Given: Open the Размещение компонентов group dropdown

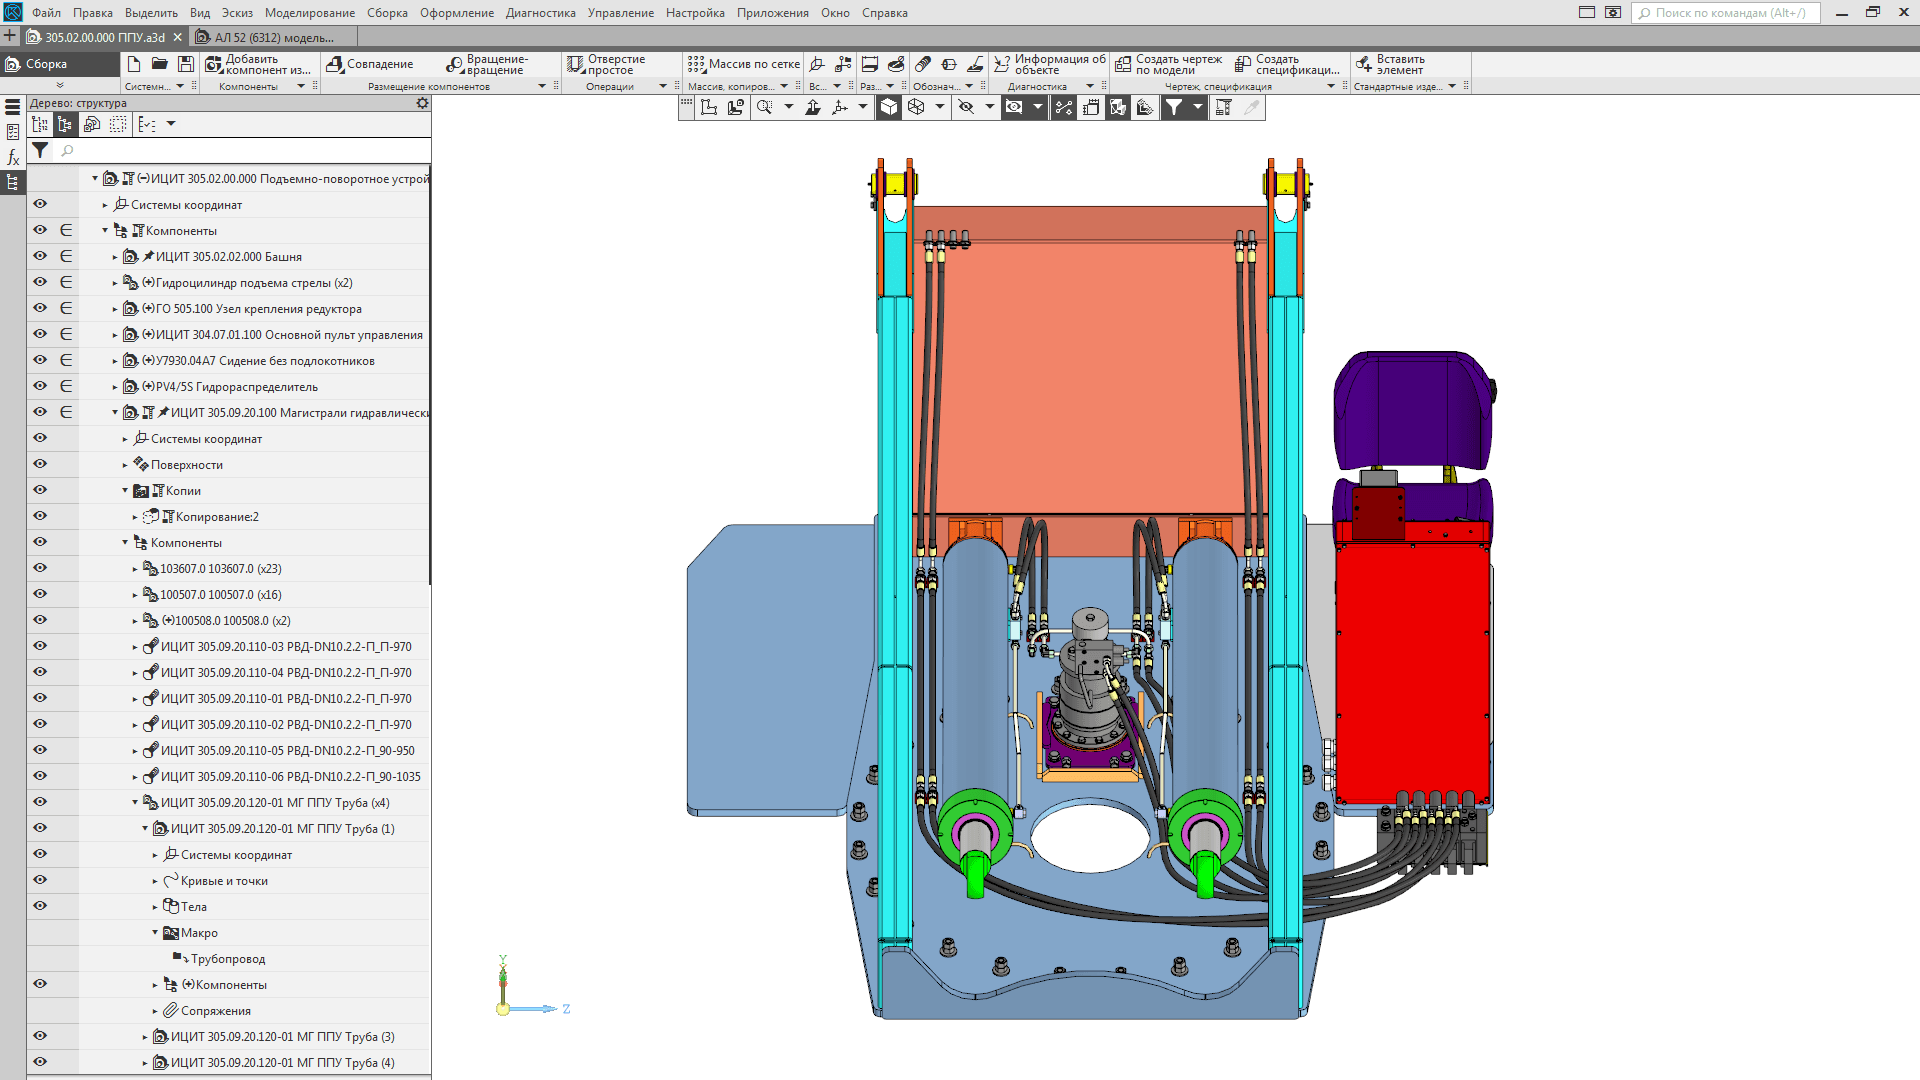Looking at the screenshot, I should click(542, 87).
